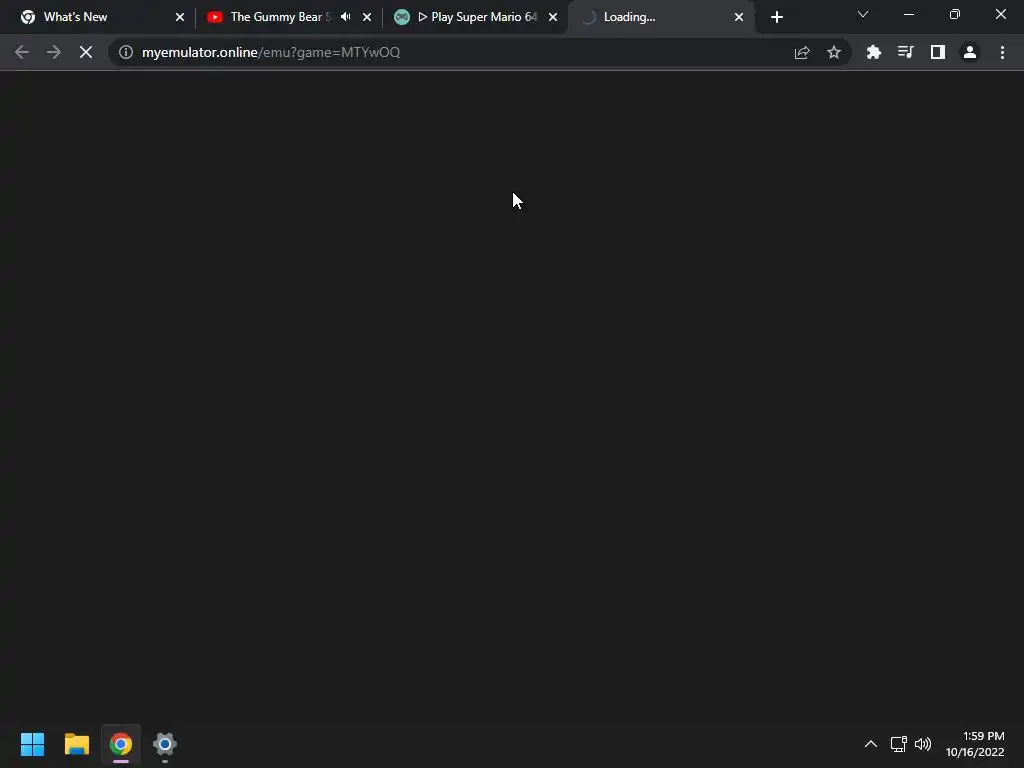Open the settings gear taskbar app
Image resolution: width=1024 pixels, height=768 pixels.
[x=165, y=744]
